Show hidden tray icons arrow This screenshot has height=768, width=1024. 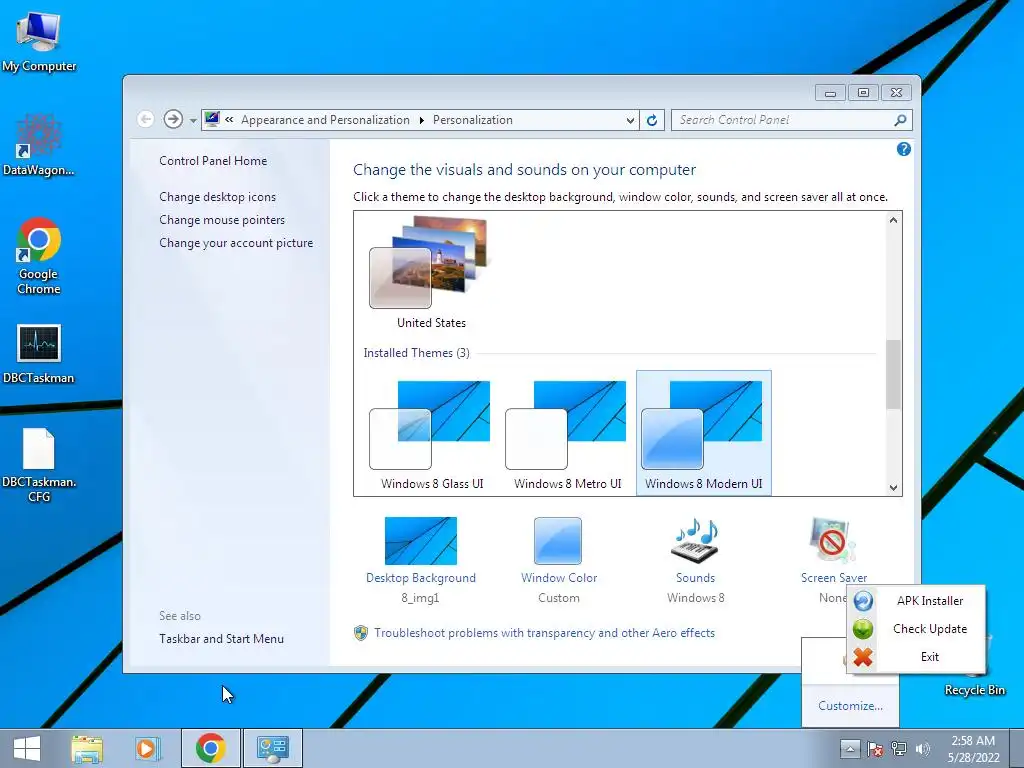[x=850, y=748]
